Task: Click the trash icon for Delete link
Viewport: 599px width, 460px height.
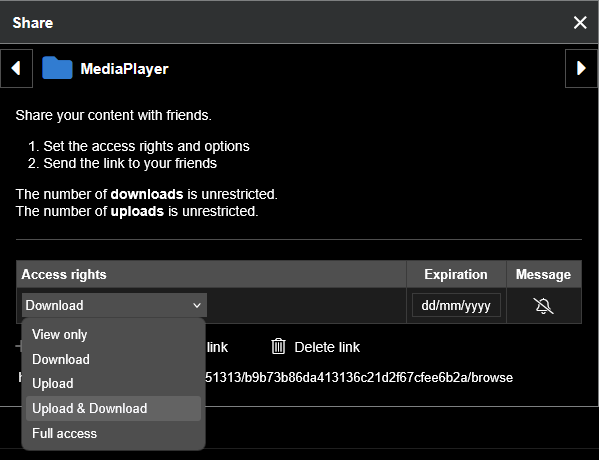Action: pos(278,347)
